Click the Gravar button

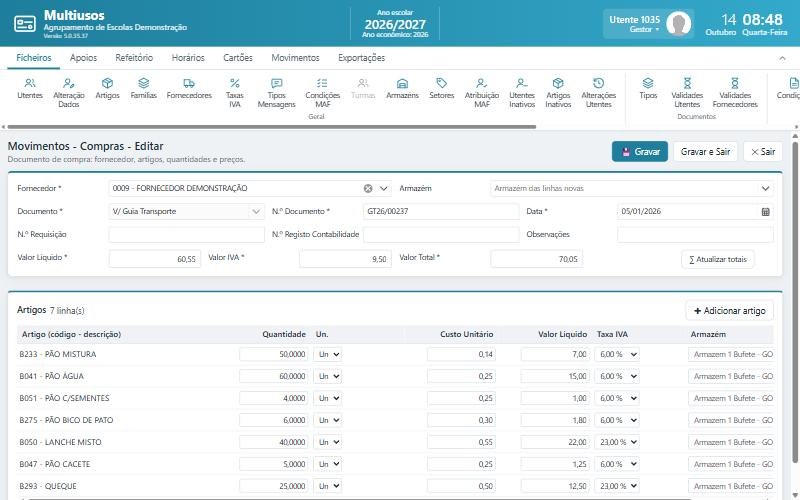coord(640,152)
